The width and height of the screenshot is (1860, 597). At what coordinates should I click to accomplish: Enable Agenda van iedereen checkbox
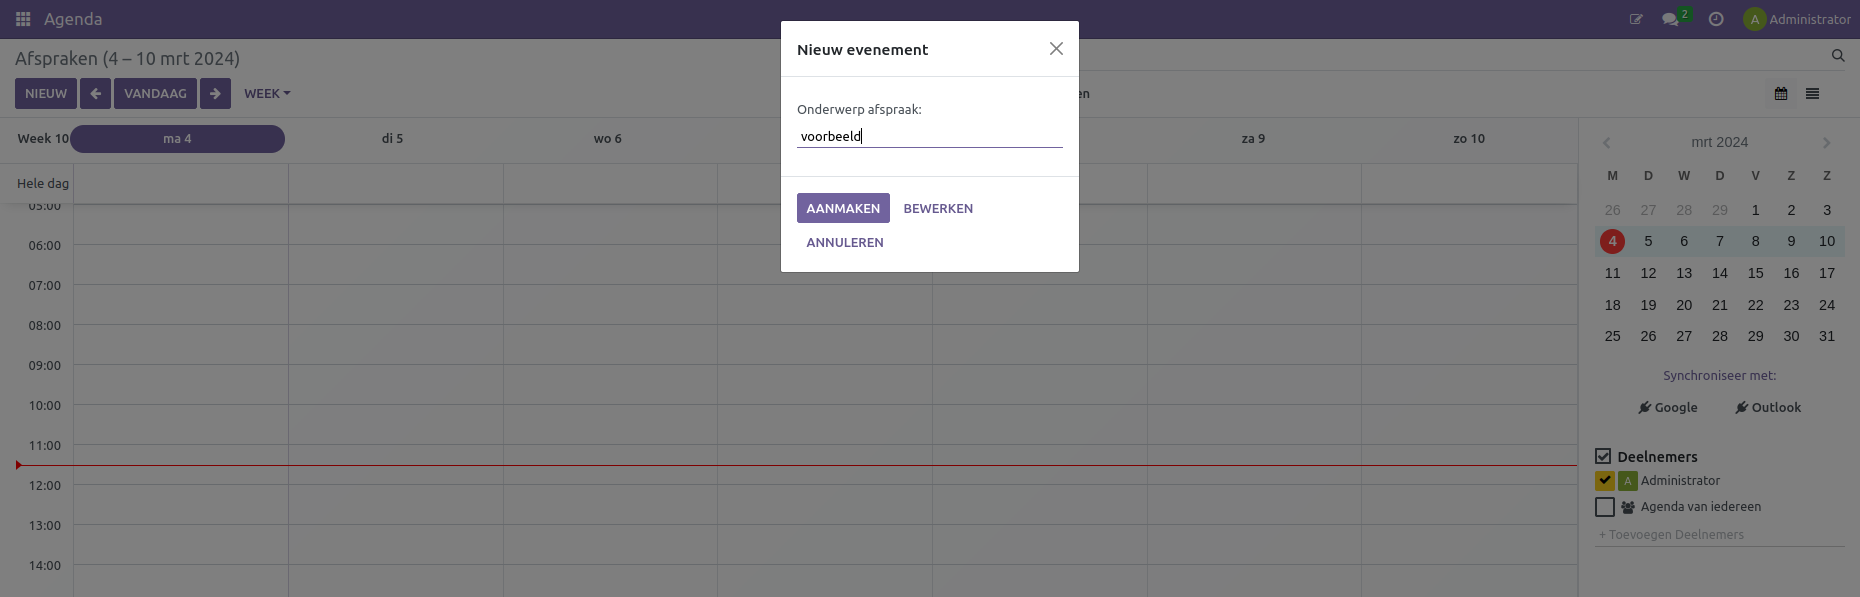(1605, 507)
